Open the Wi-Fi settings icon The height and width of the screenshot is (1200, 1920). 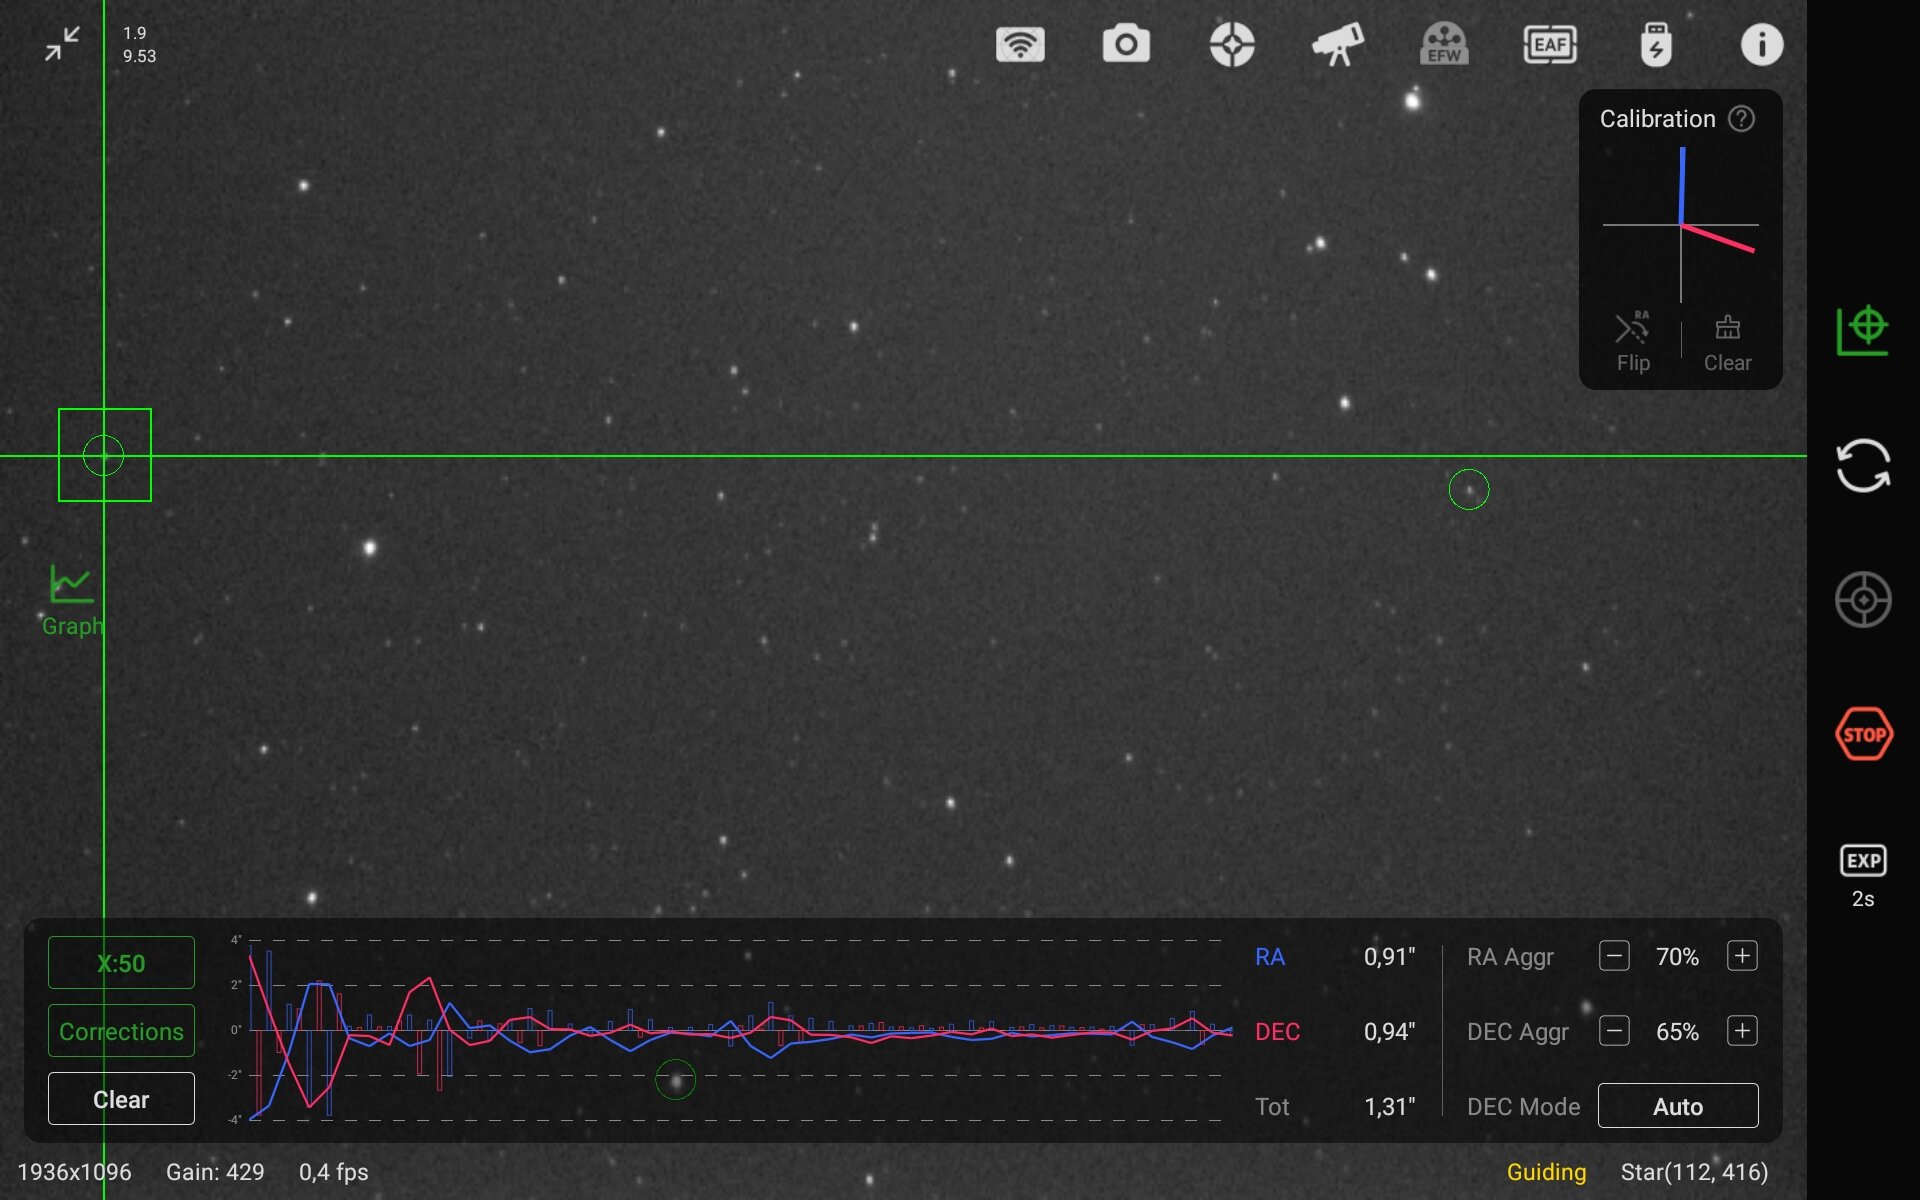pos(1020,45)
